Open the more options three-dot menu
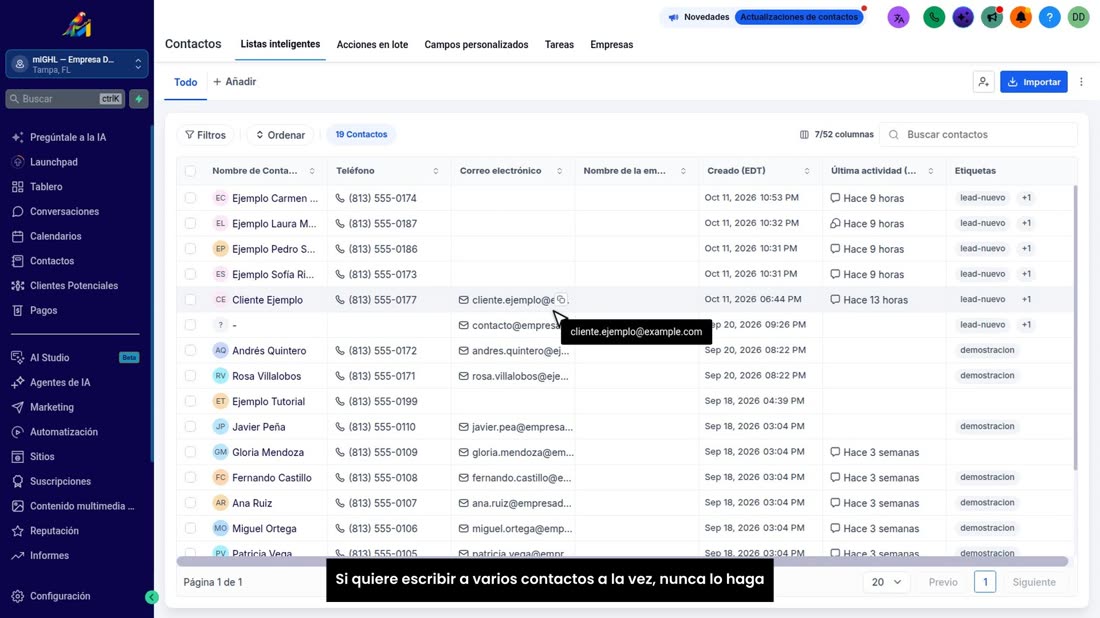This screenshot has height=618, width=1100. pos(1081,82)
